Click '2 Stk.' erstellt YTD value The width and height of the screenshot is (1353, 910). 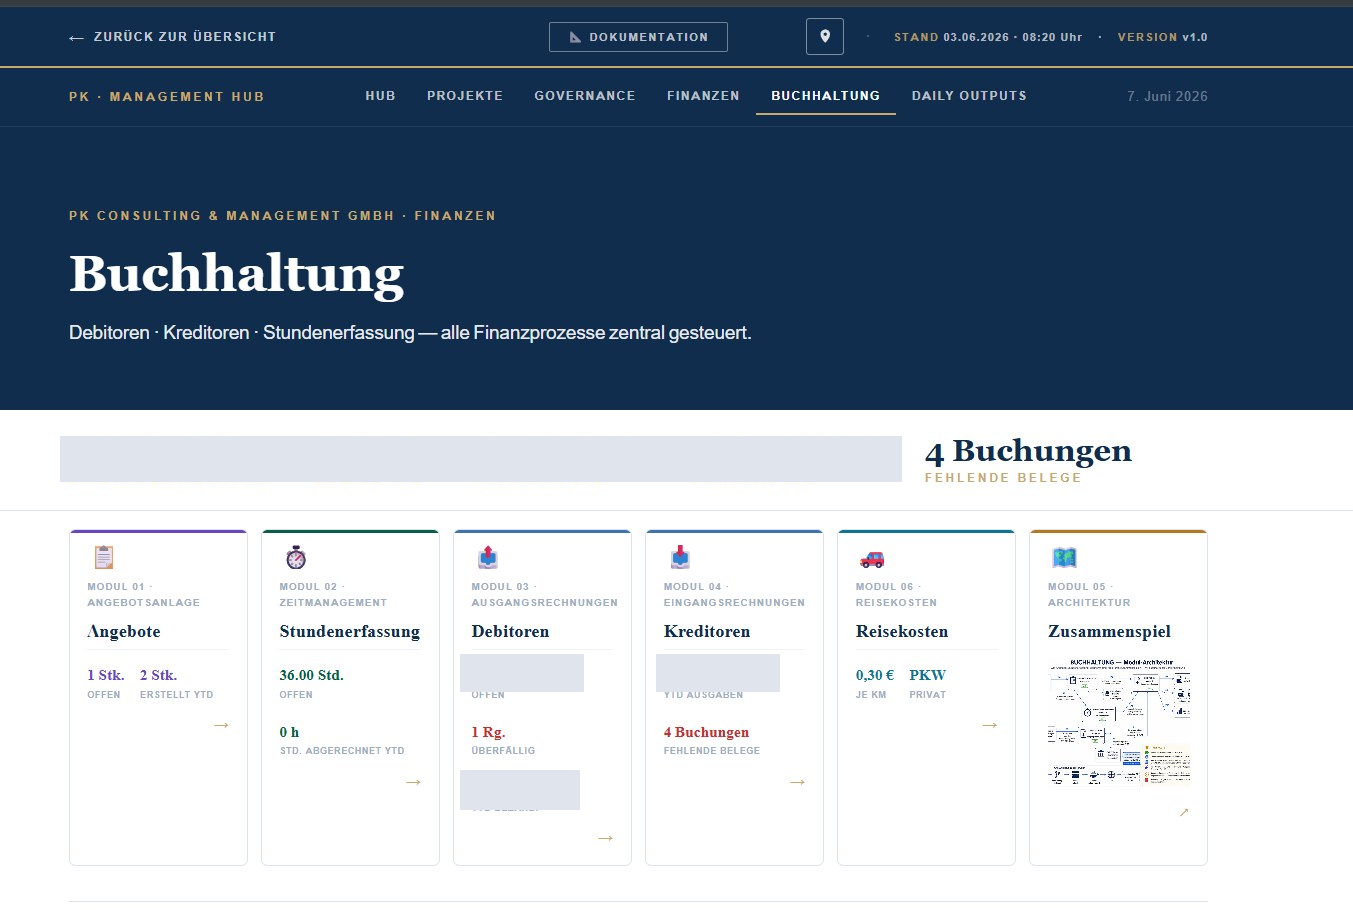click(x=158, y=675)
